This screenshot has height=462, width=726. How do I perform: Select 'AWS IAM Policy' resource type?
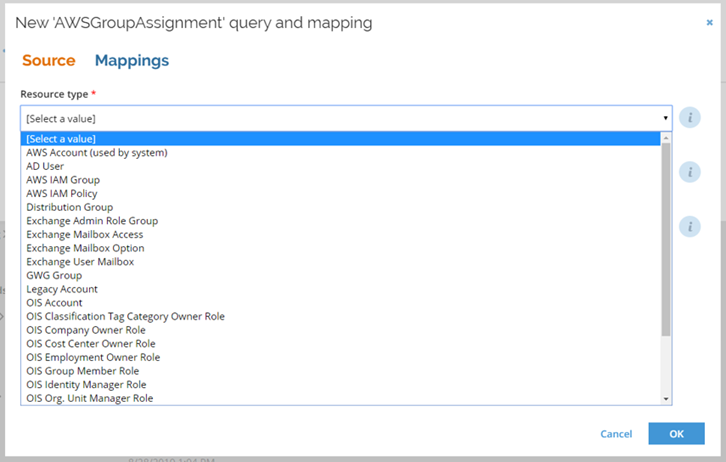[341, 194]
